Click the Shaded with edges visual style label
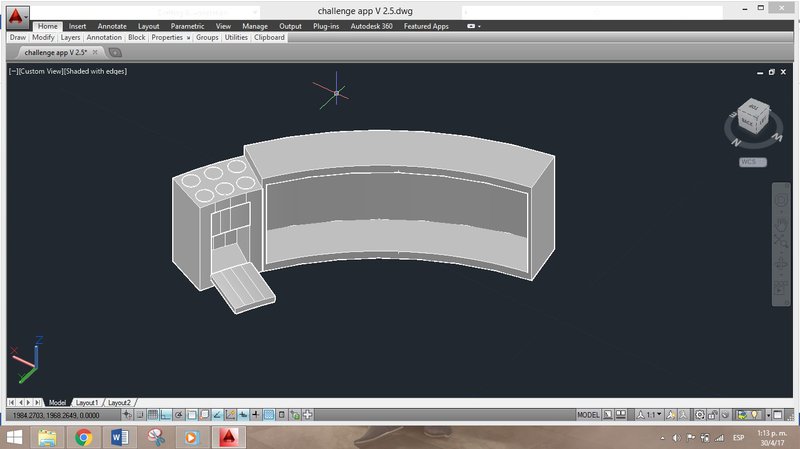800x449 pixels. tap(97, 71)
